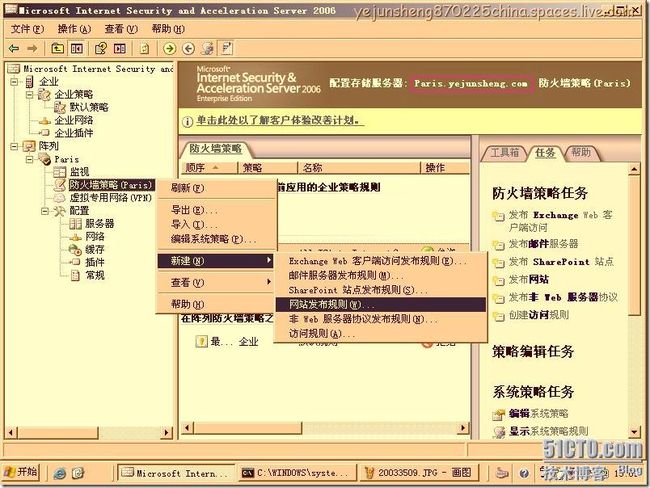Click 发布非 Web 服务器协议 link
Screen dimensions: 650x488
563,297
